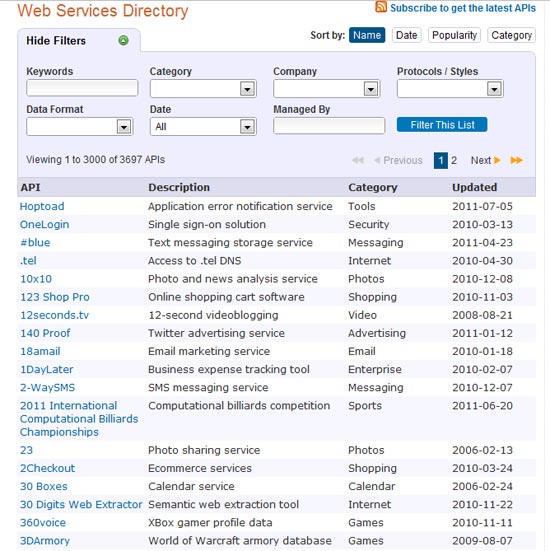Image resolution: width=550 pixels, height=551 pixels.
Task: Jump to first page double arrow
Action: (358, 160)
